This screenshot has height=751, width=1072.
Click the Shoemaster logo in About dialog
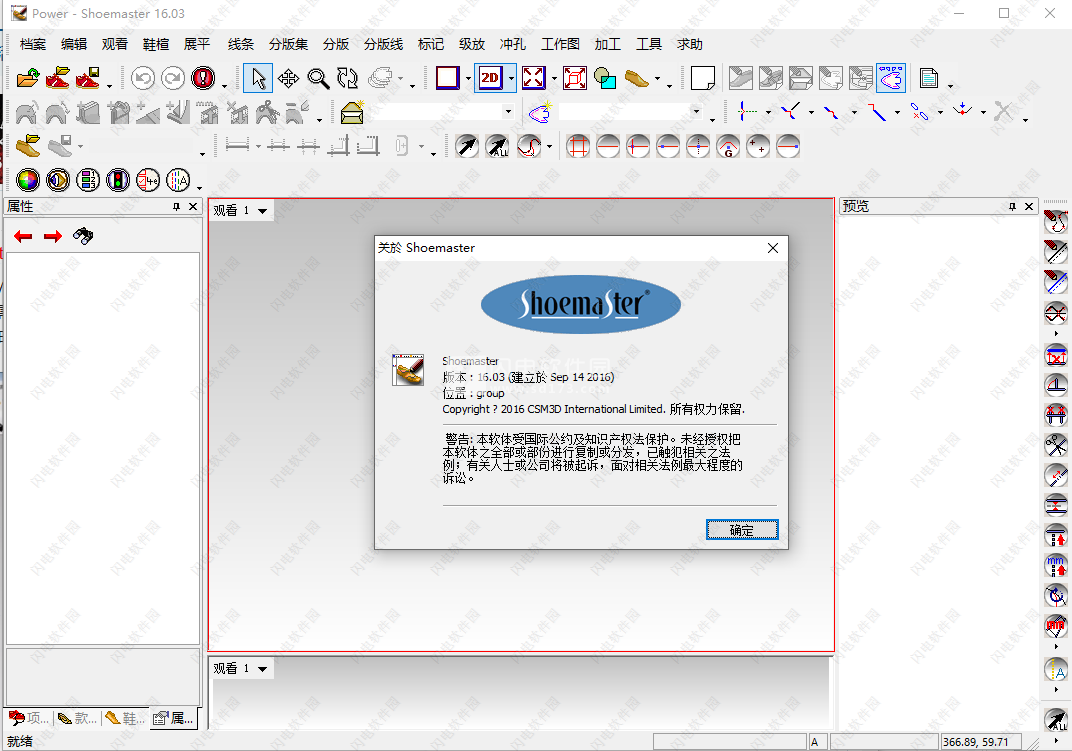[581, 304]
